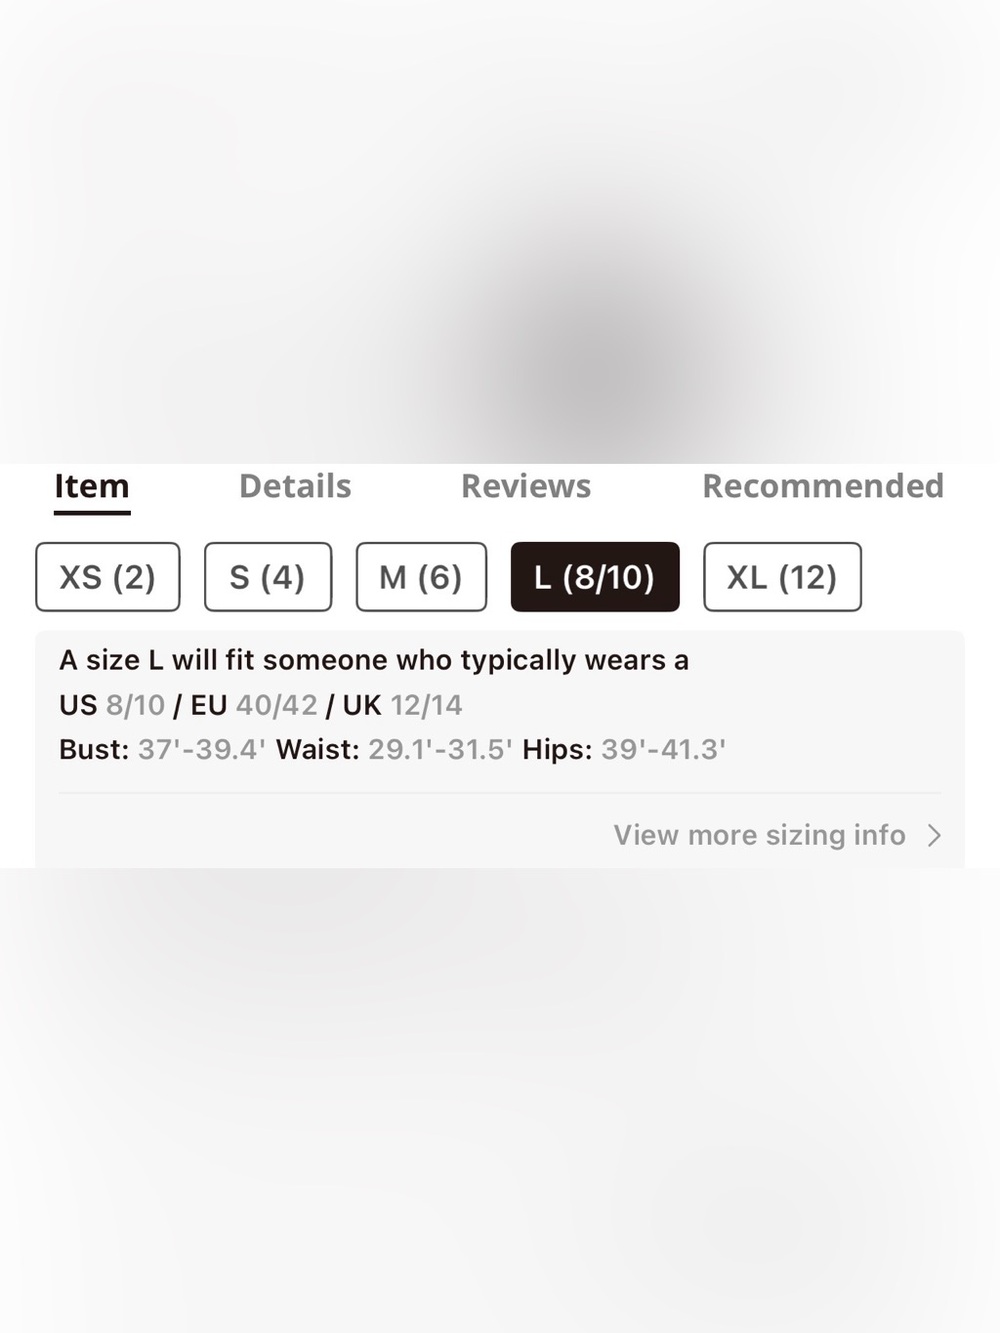Go to the Reviews tab
This screenshot has height=1333, width=1000.
click(526, 486)
